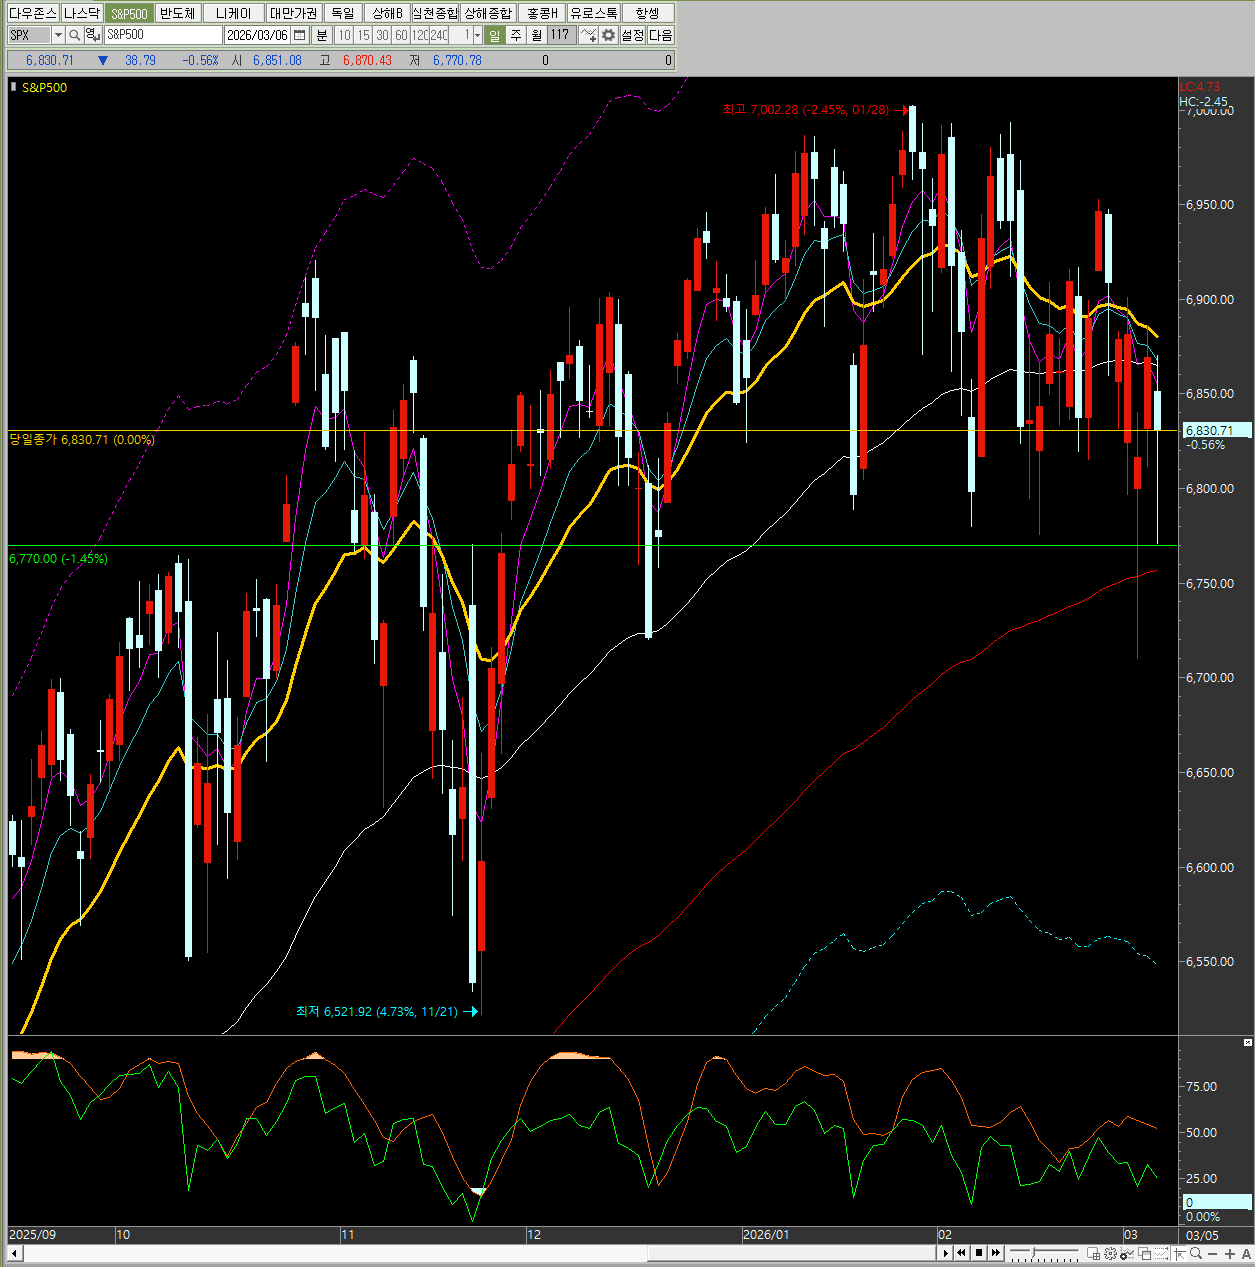Switch to the 독일 index tab

pos(343,13)
